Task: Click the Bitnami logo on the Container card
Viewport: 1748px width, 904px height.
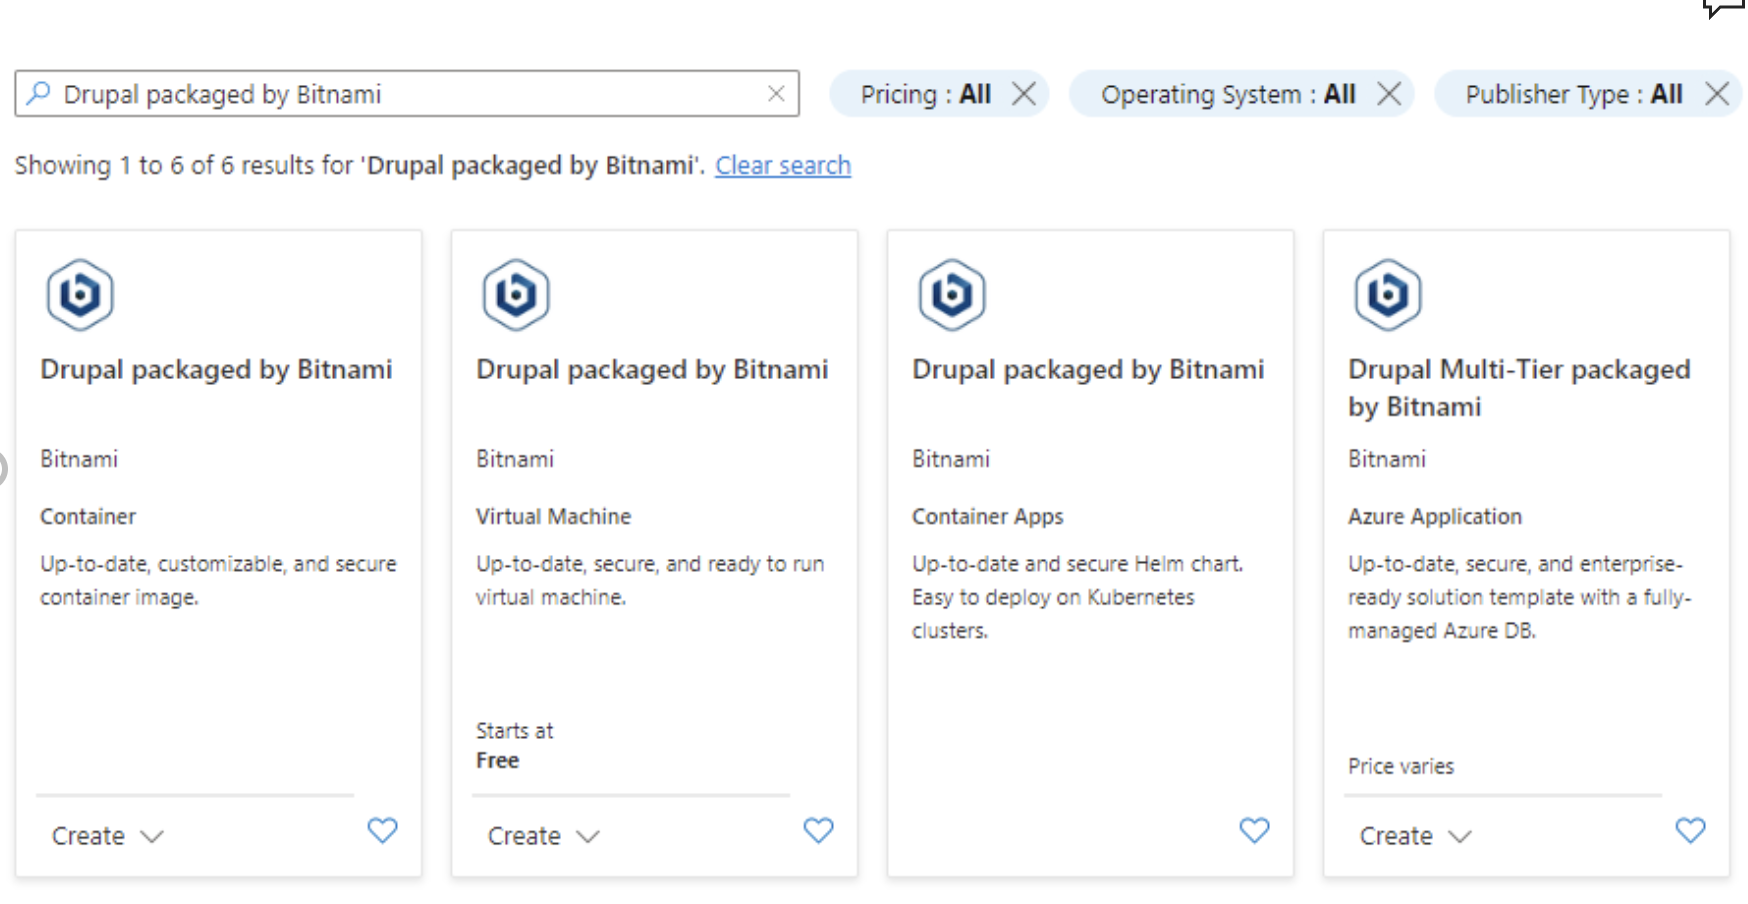Action: [x=80, y=294]
